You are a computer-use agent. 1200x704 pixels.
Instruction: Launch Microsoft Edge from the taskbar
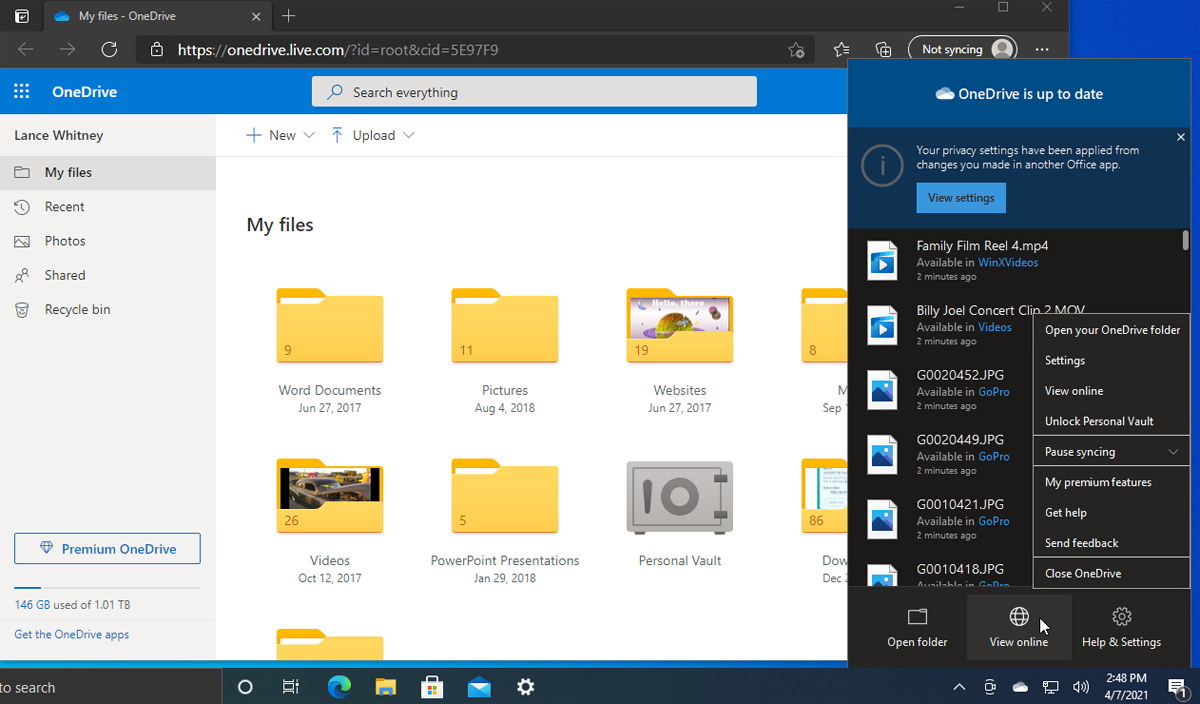(x=339, y=687)
